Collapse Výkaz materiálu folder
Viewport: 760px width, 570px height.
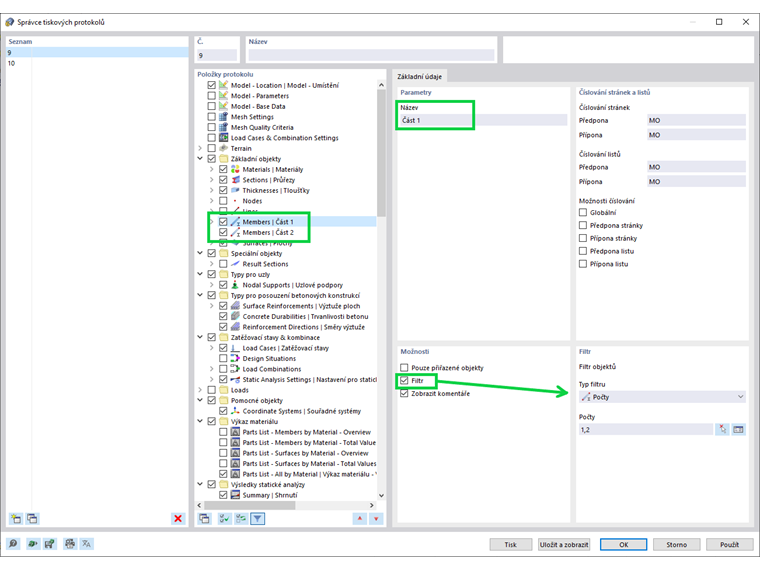pyautogui.click(x=200, y=421)
